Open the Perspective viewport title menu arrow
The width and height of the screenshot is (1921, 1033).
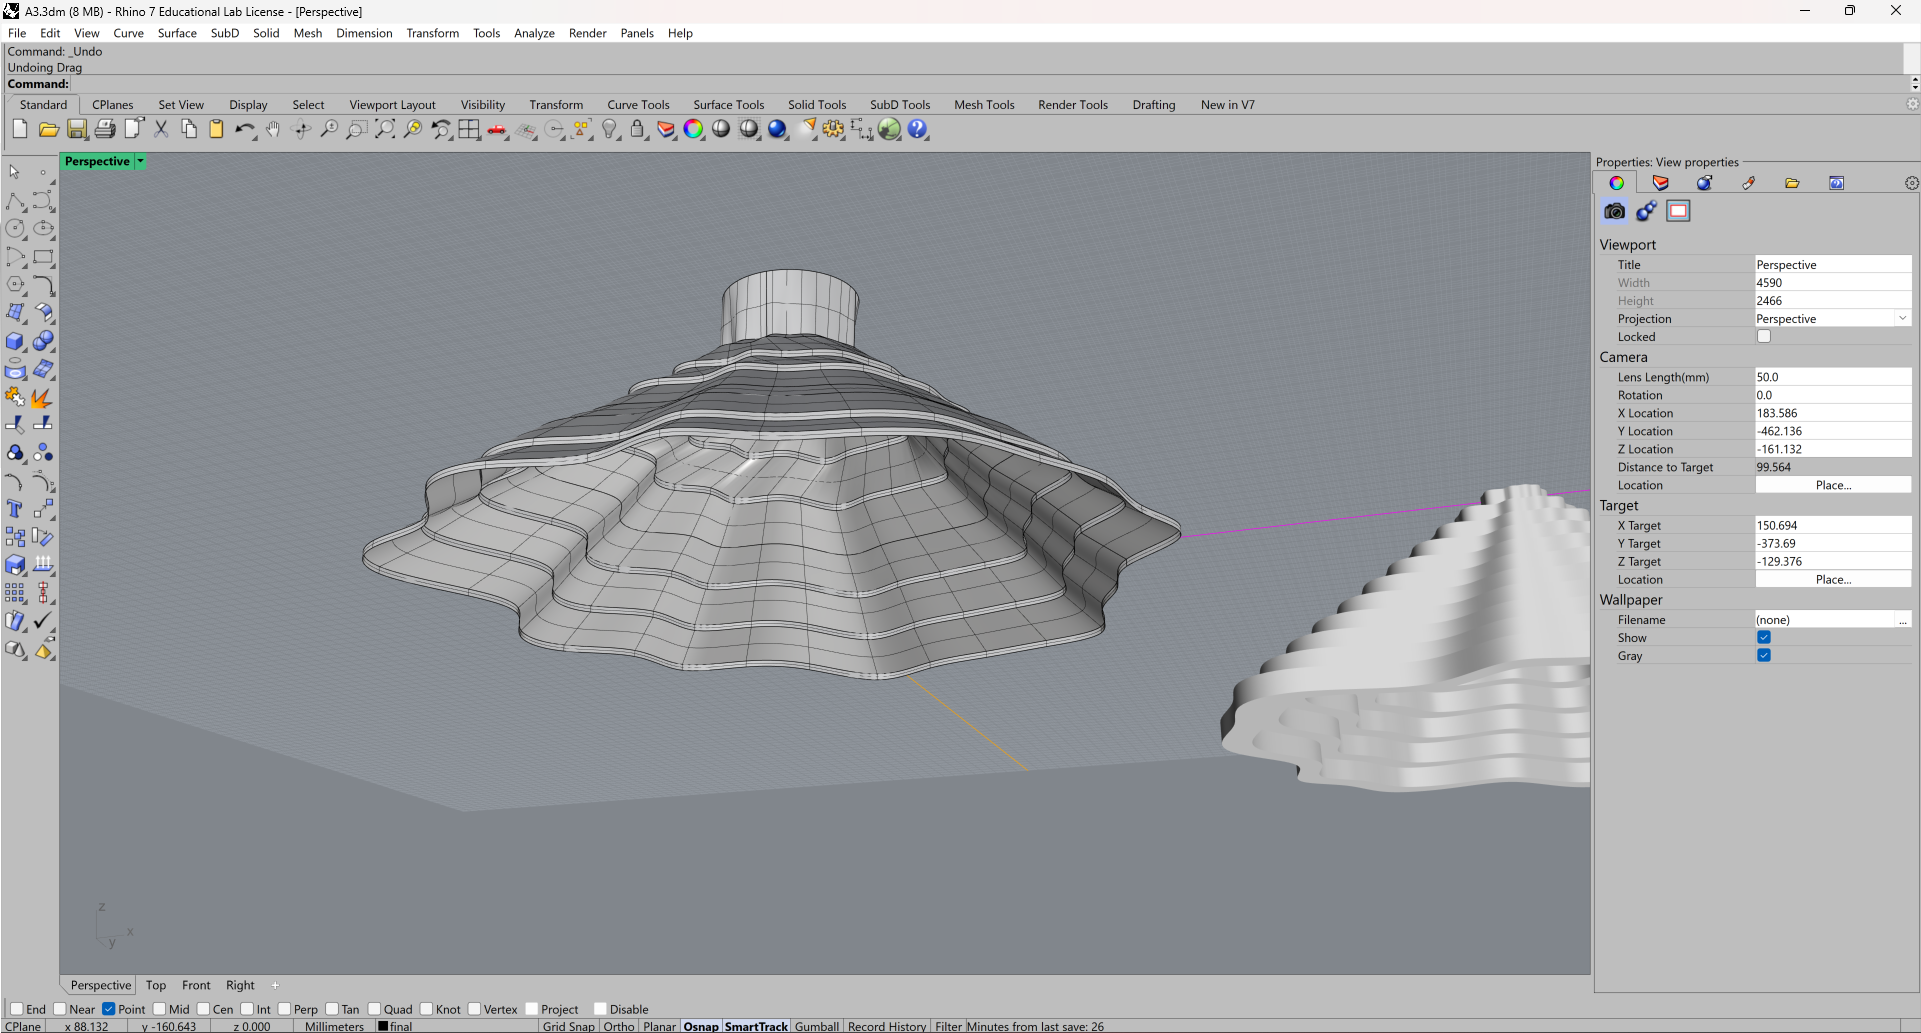tap(140, 161)
